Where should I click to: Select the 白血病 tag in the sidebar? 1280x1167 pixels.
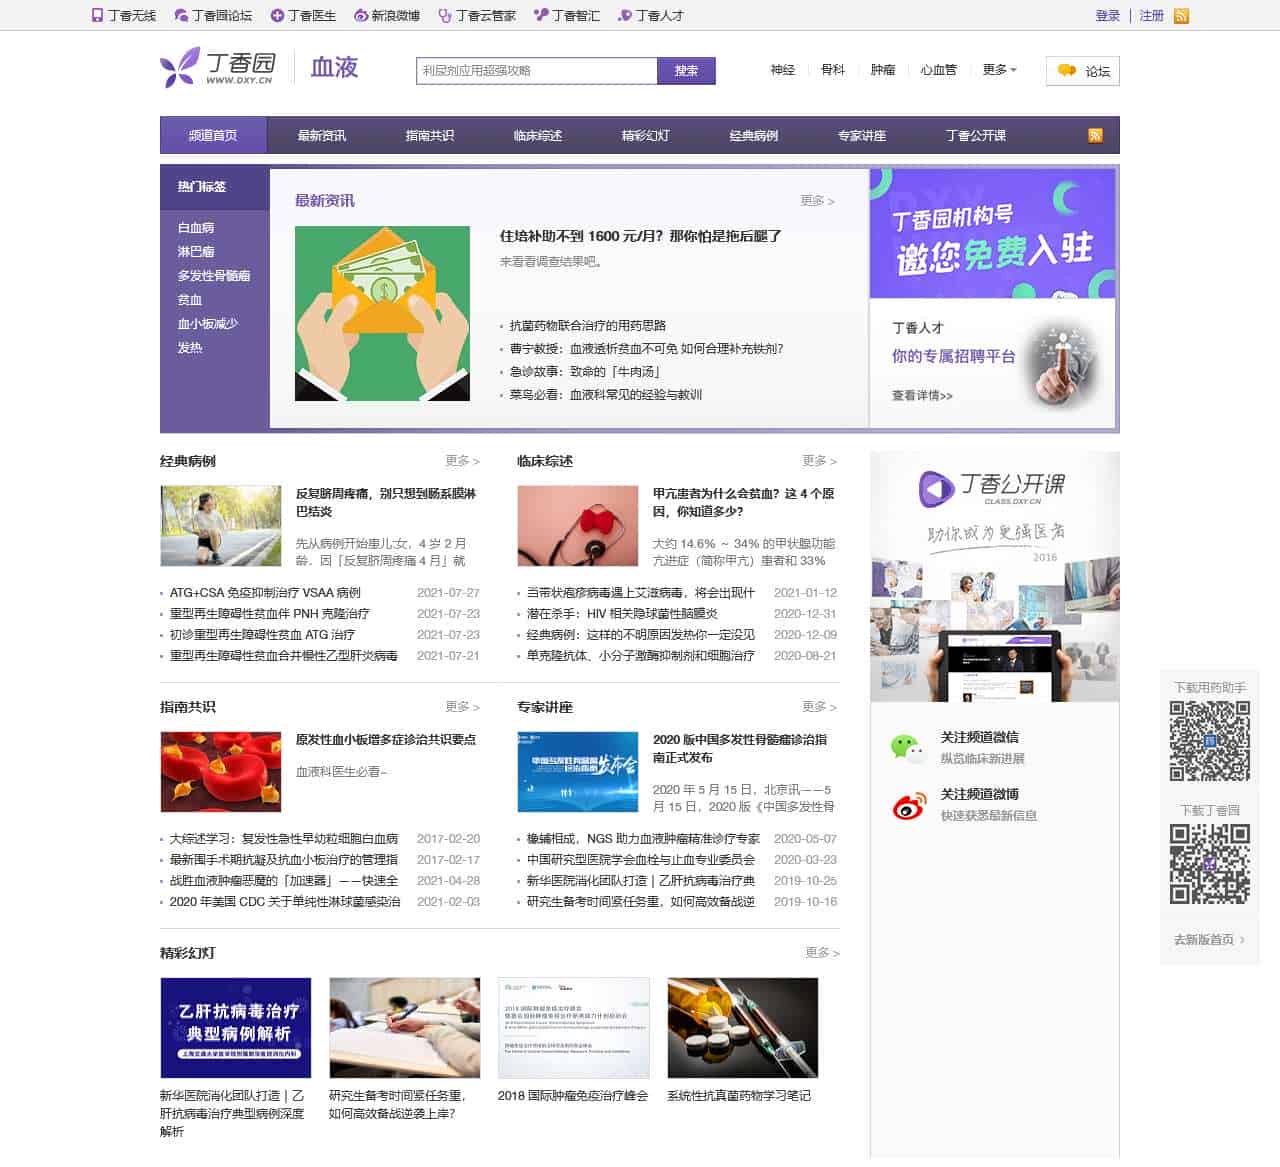[195, 228]
